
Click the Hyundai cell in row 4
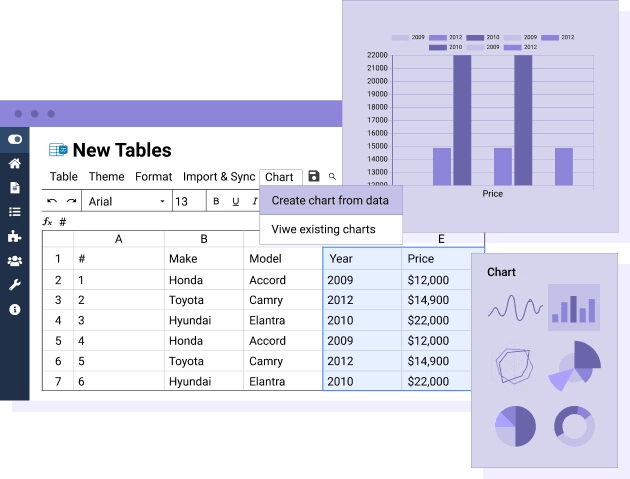click(x=204, y=320)
